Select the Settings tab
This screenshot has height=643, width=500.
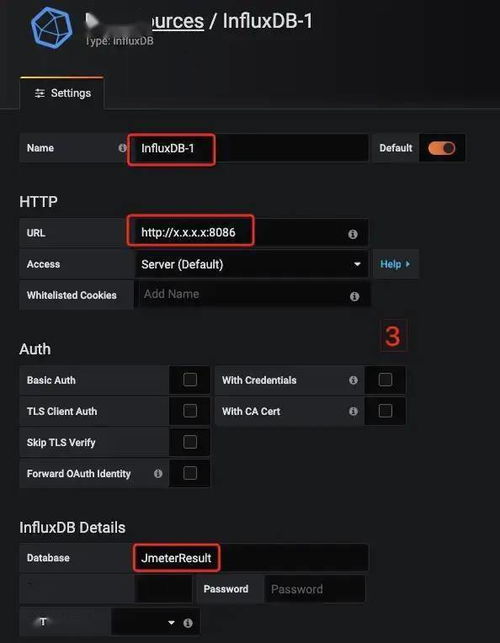(62, 93)
